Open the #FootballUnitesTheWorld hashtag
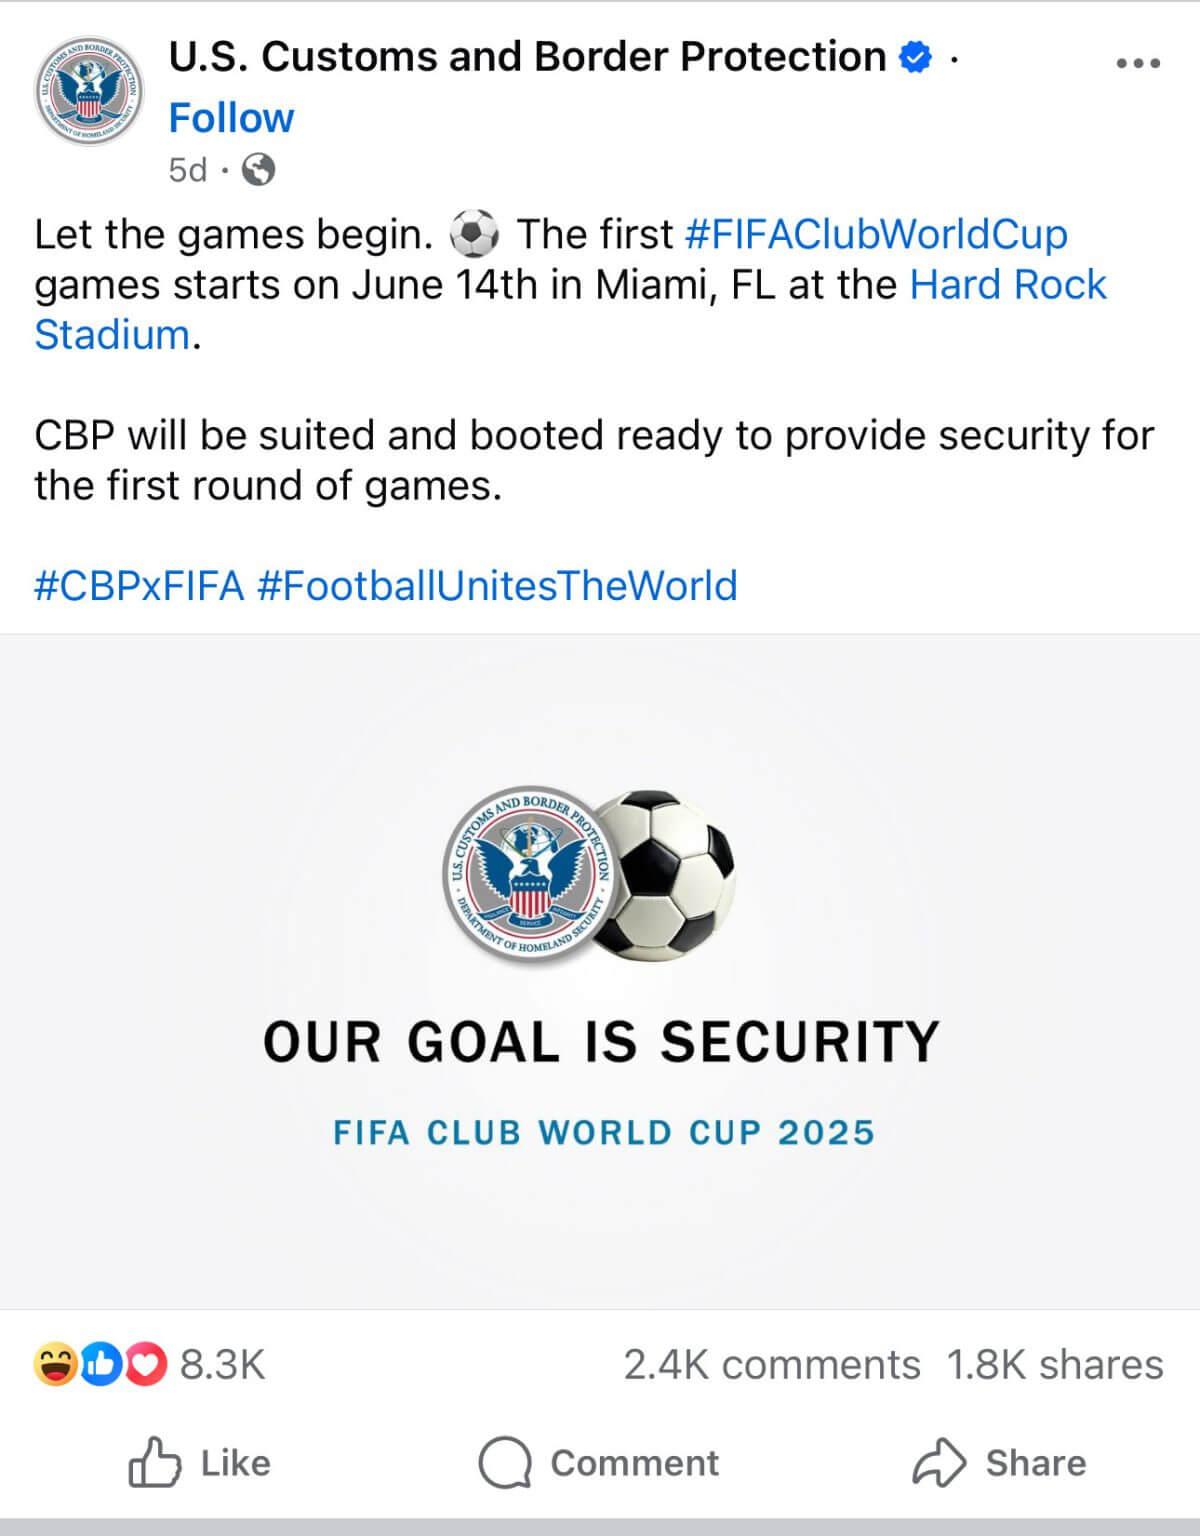This screenshot has height=1536, width=1200. (497, 586)
